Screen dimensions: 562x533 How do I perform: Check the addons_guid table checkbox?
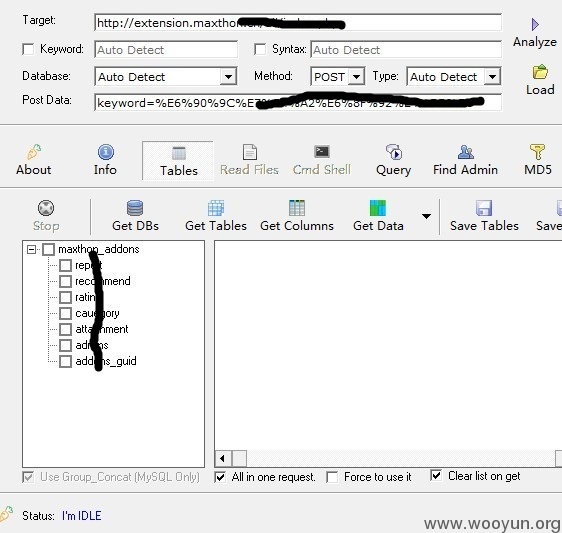[65, 361]
